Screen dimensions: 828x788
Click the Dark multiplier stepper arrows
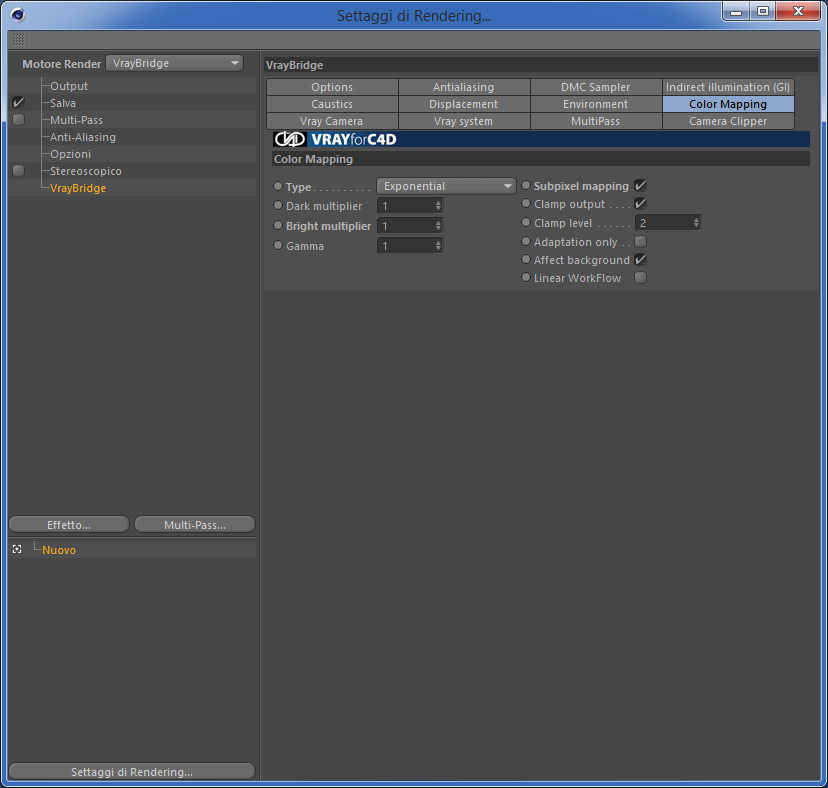(438, 205)
